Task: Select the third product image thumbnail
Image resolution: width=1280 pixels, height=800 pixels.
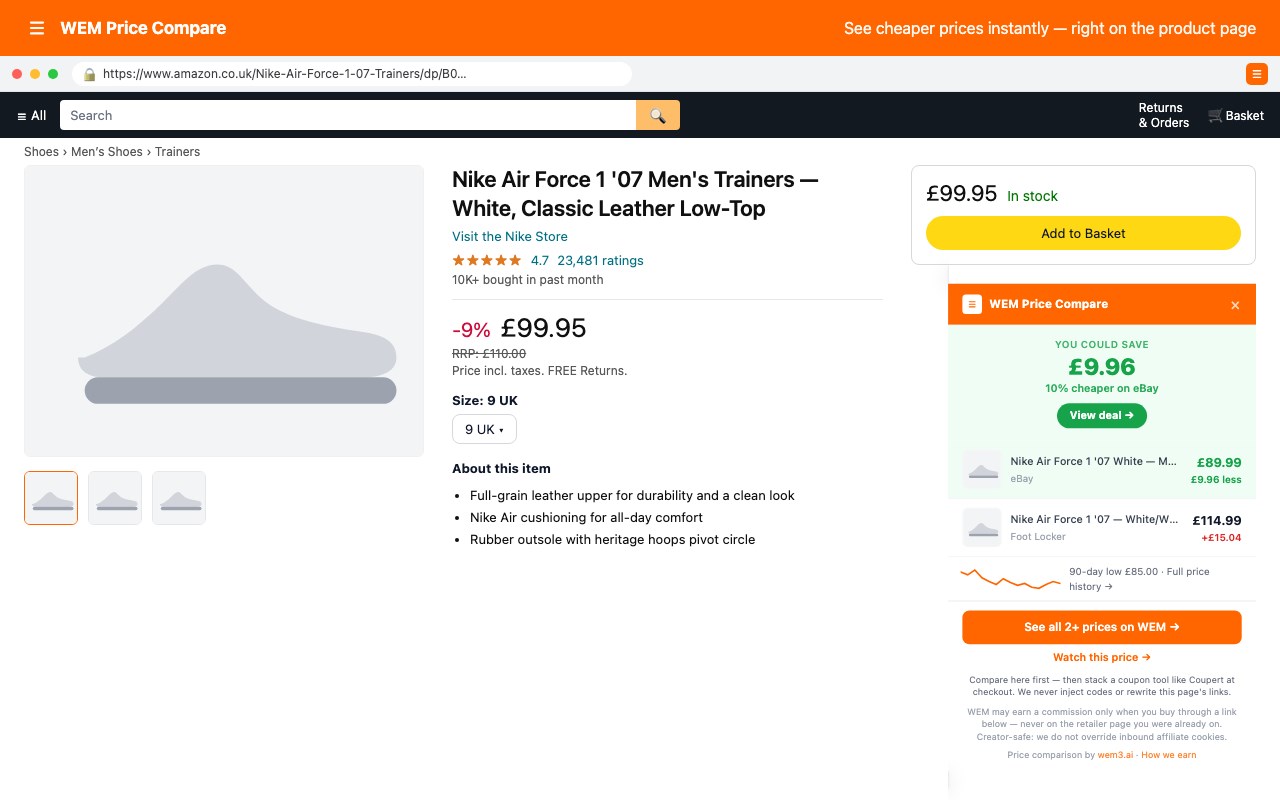Action: pyautogui.click(x=179, y=498)
